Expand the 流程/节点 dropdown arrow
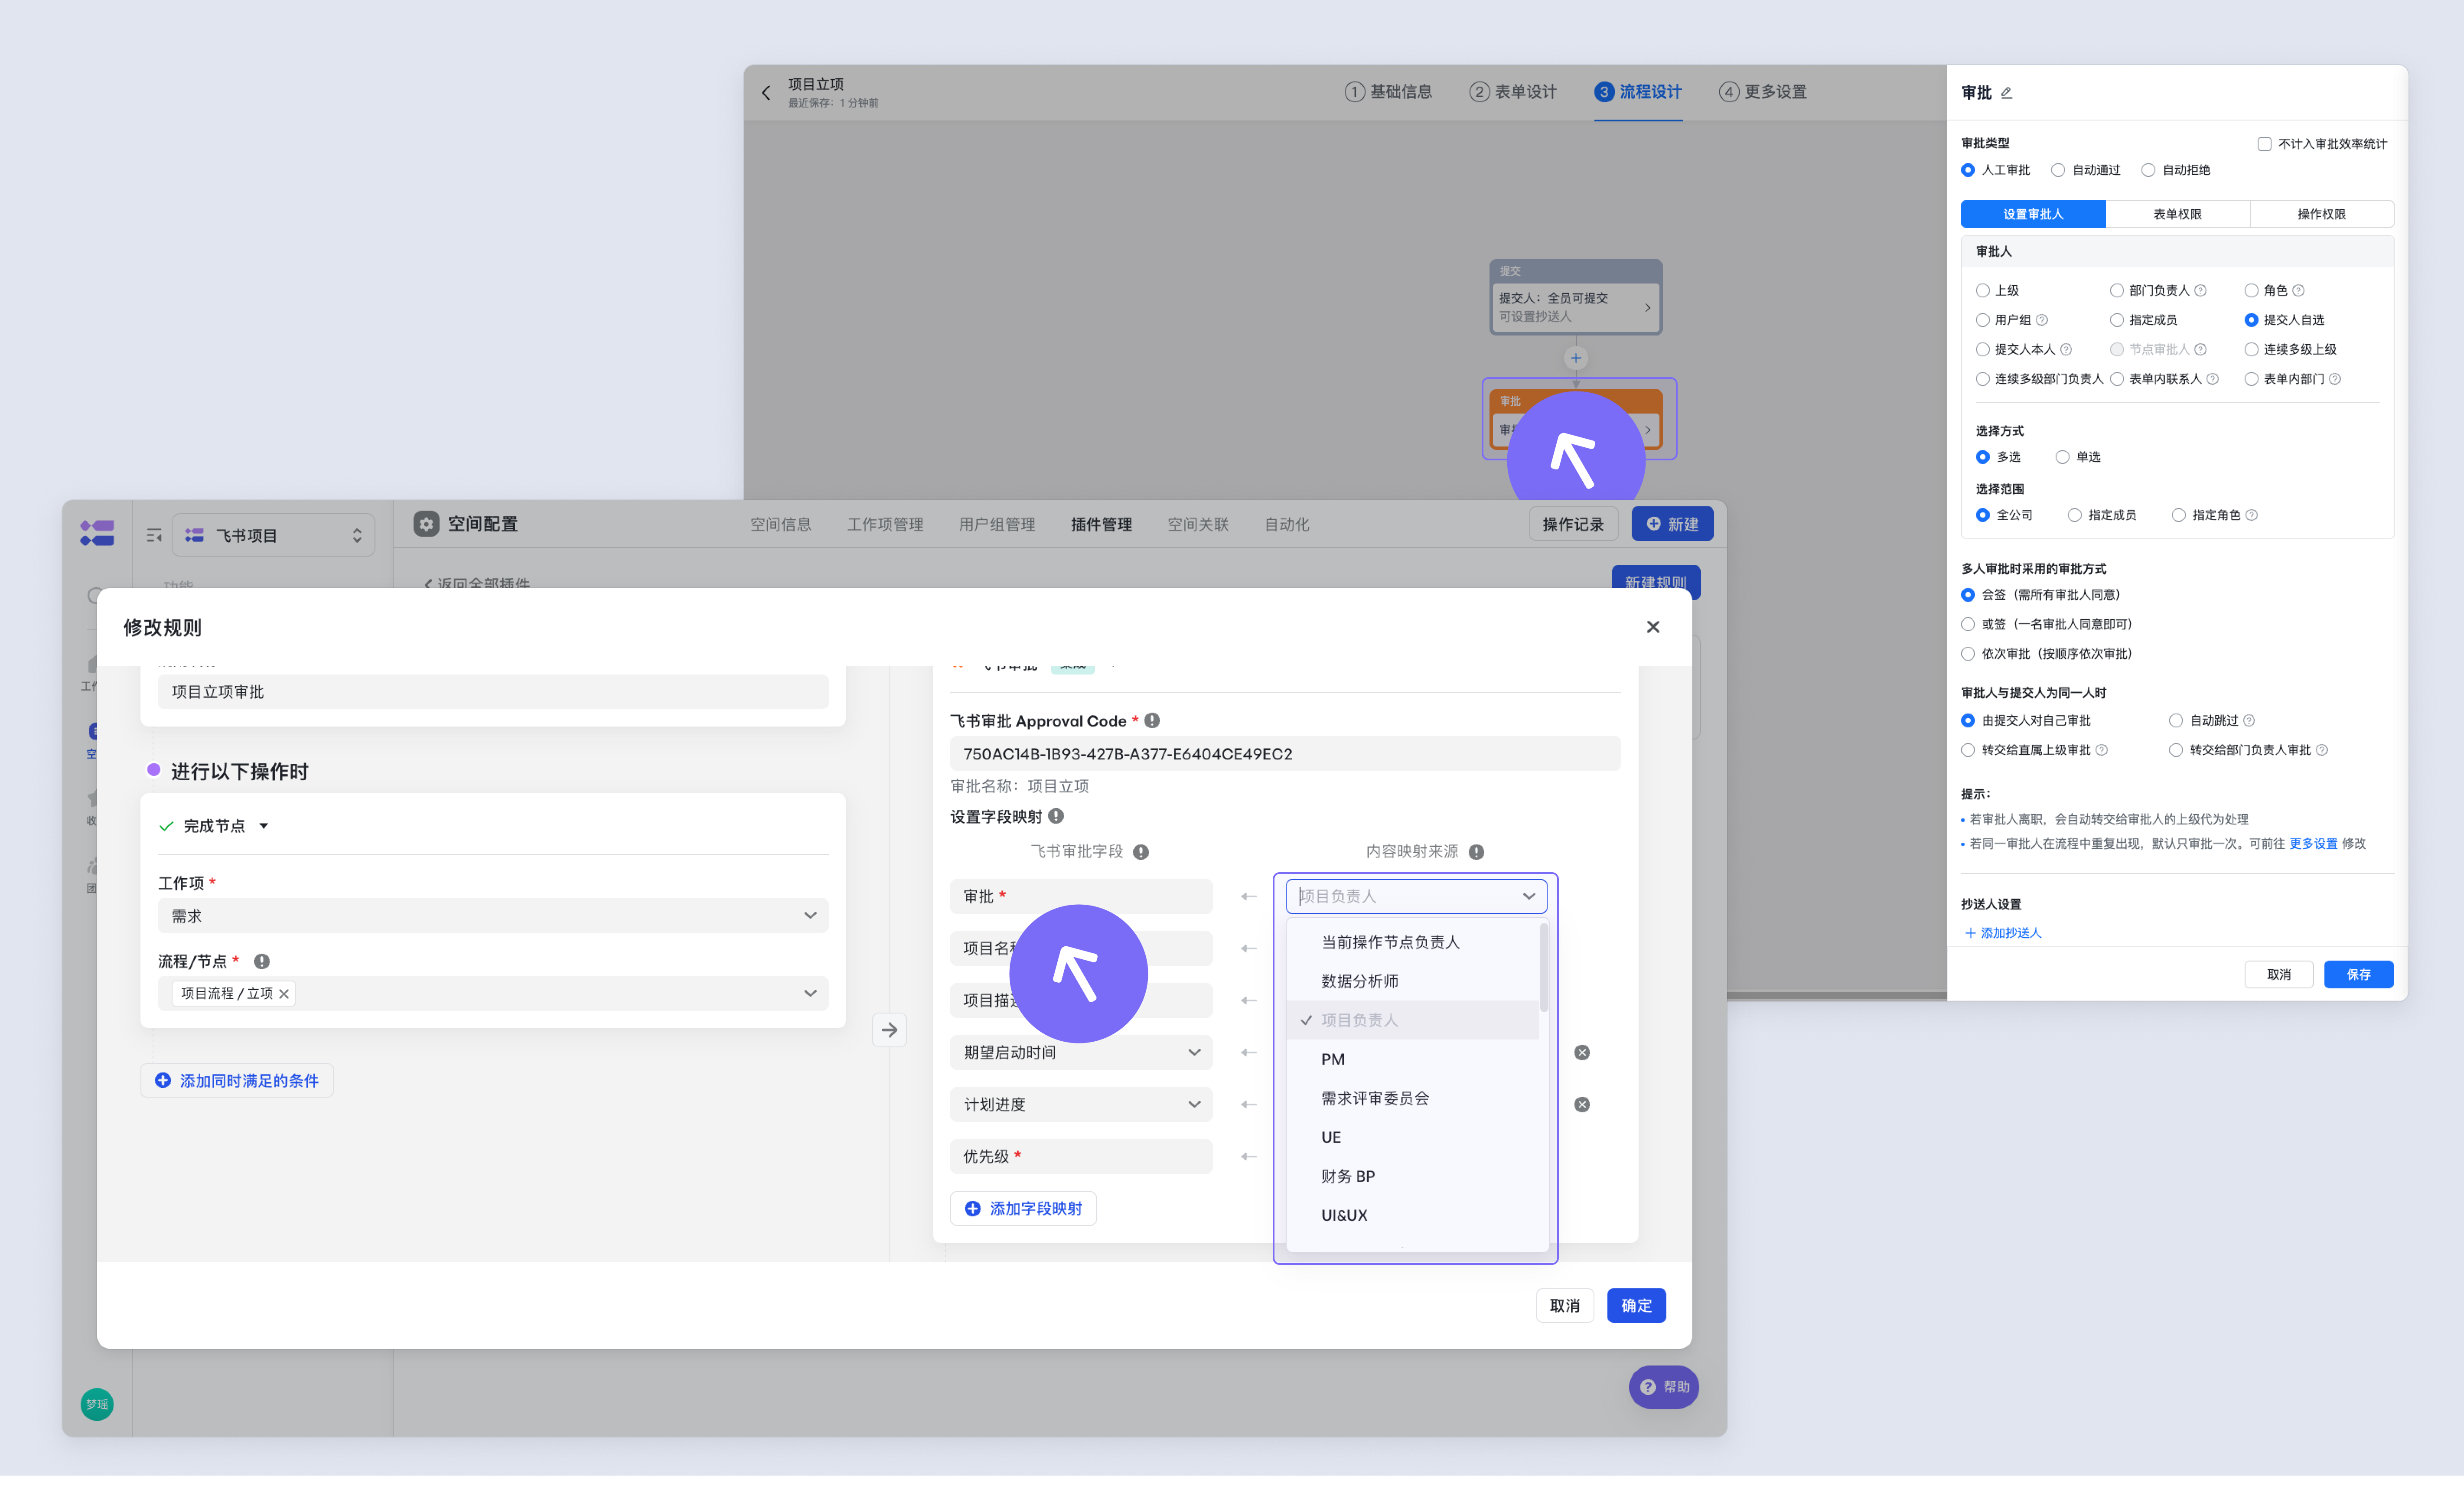Viewport: 2464px width, 1486px height. (x=810, y=993)
